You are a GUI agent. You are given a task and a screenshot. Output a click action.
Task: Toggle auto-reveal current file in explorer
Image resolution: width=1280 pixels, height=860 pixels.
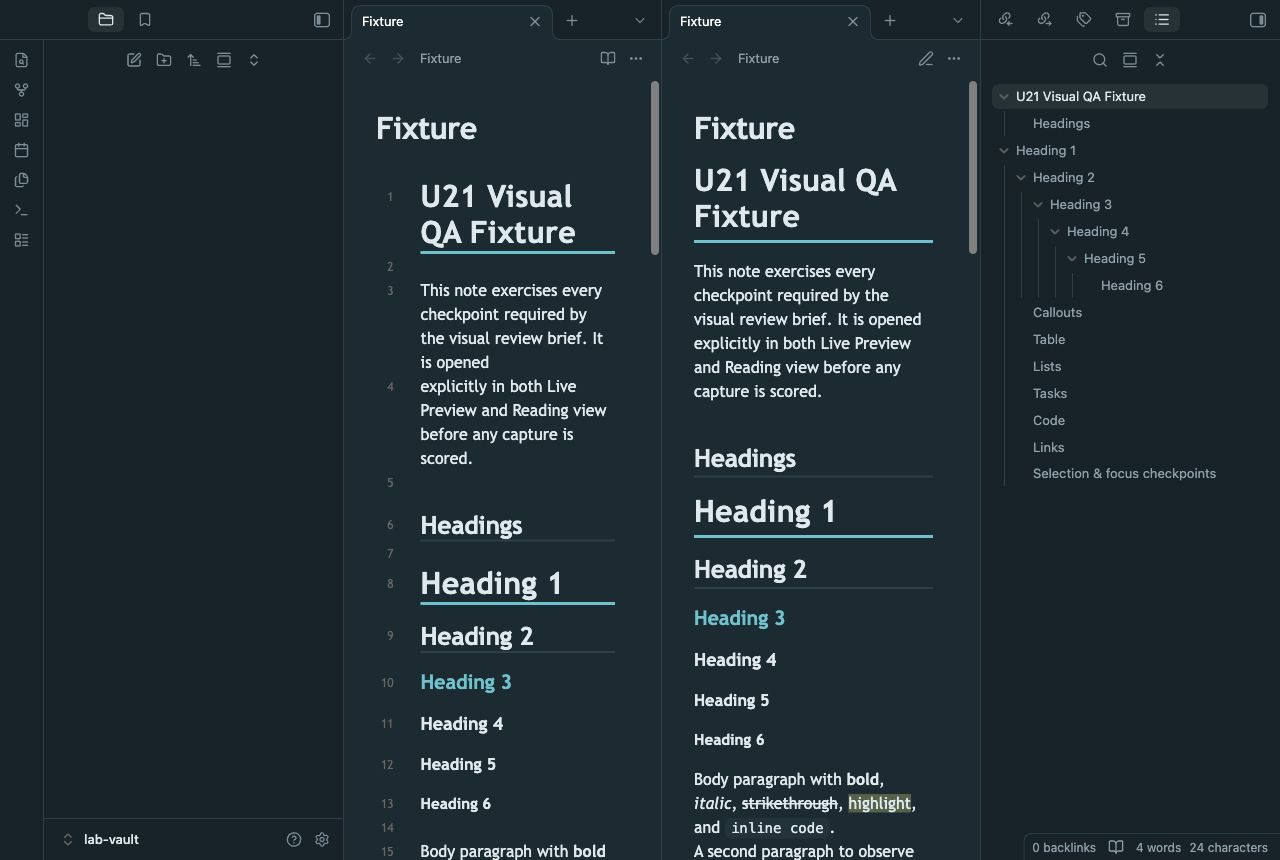(x=224, y=60)
